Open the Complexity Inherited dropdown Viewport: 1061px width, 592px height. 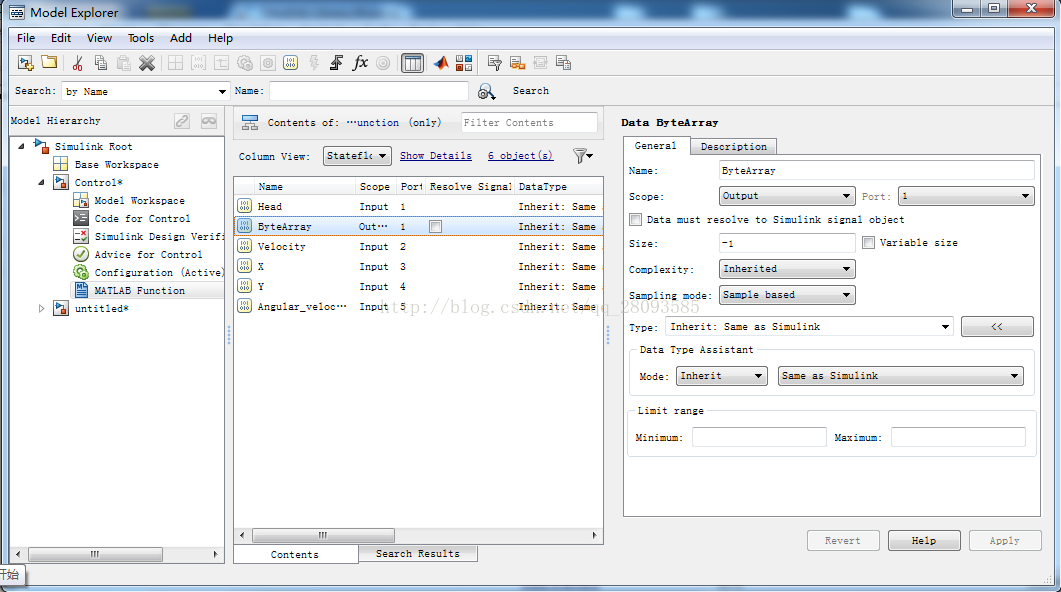coord(787,269)
